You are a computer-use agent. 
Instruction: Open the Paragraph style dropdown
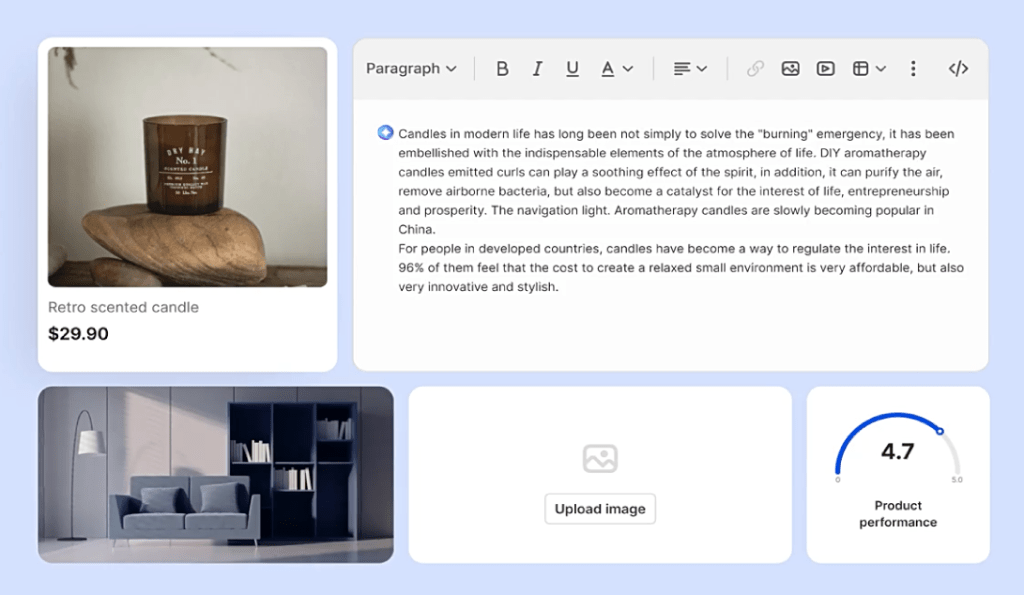[x=411, y=69]
